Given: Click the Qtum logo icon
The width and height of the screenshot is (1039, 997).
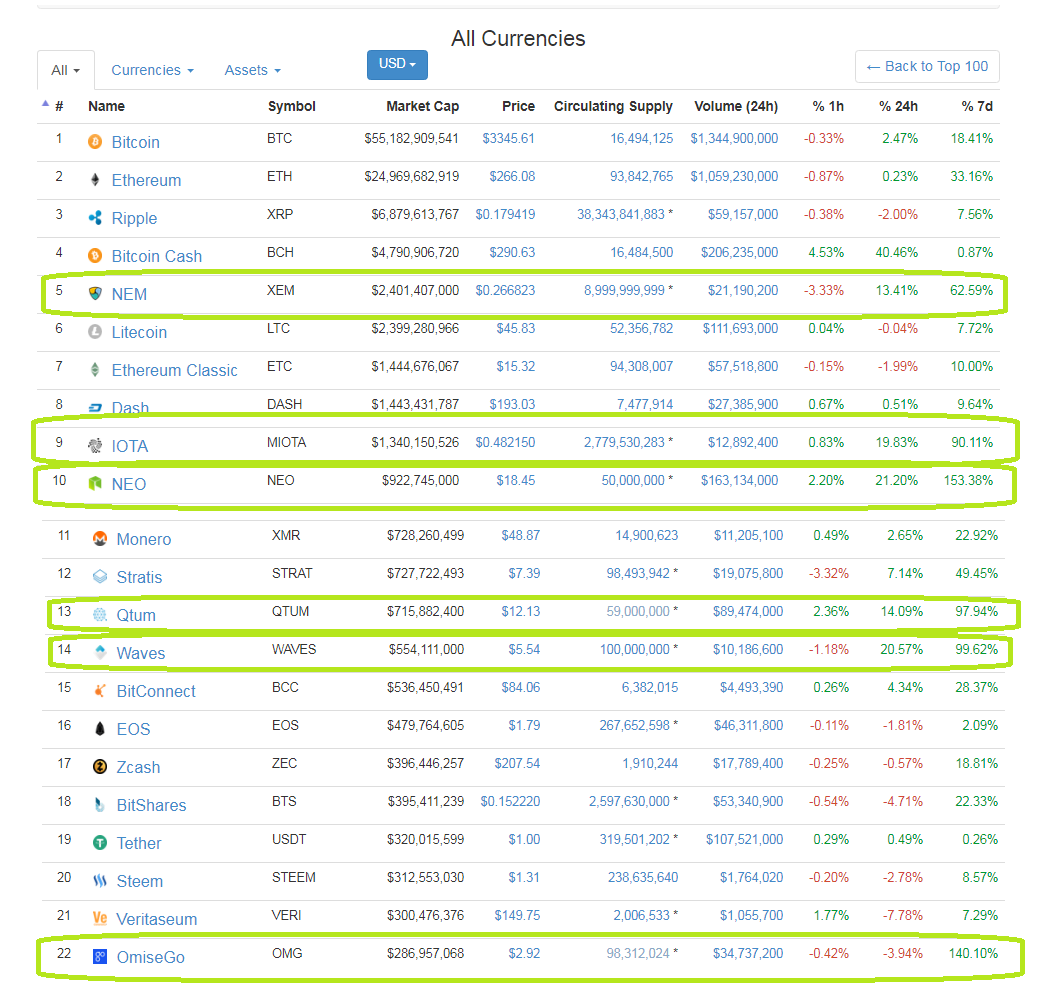Looking at the screenshot, I should [x=100, y=615].
